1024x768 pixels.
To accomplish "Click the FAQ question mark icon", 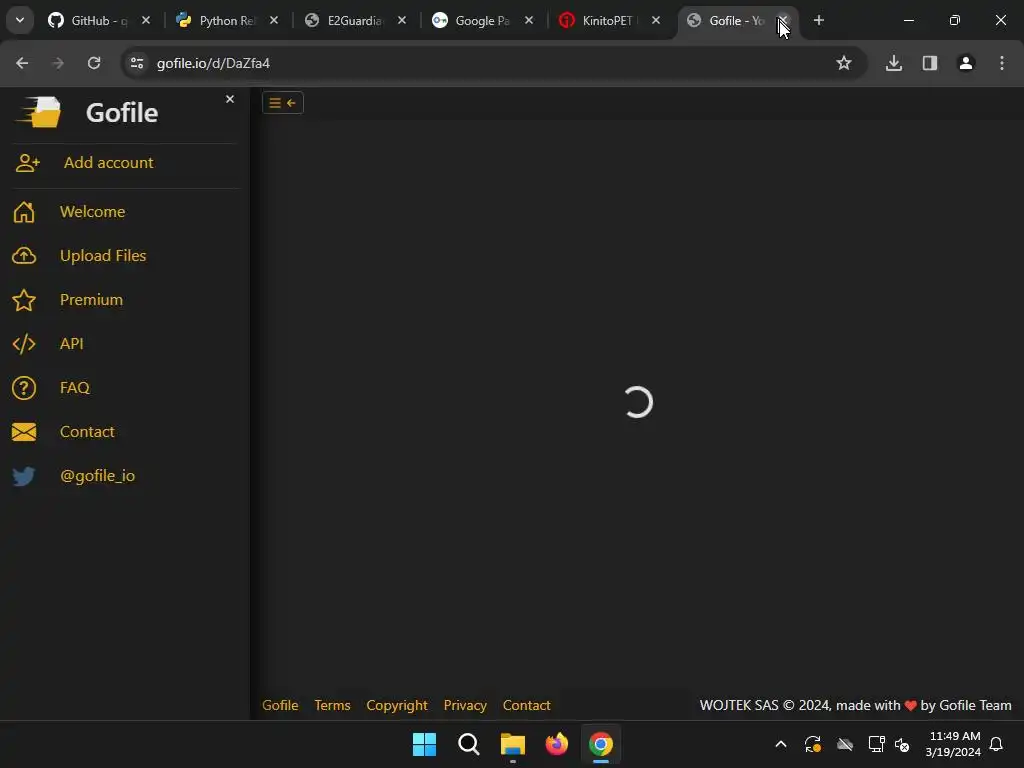I will coord(24,388).
